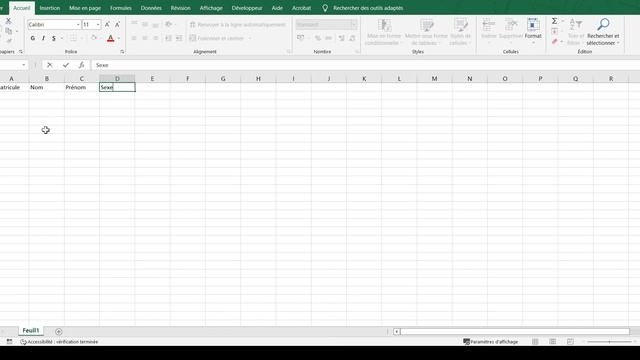Screen dimensions: 640x360
Task: Click the scroll-left arrow of horizontal scrollbar
Action: pos(396,331)
